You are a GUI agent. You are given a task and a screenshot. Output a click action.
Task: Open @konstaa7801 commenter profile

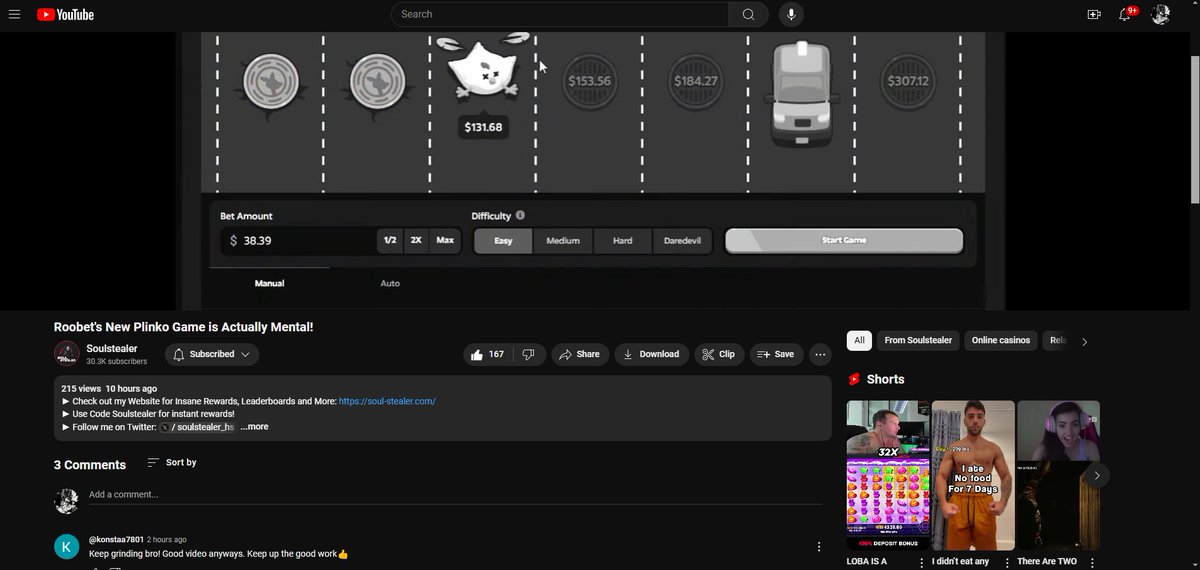point(116,539)
